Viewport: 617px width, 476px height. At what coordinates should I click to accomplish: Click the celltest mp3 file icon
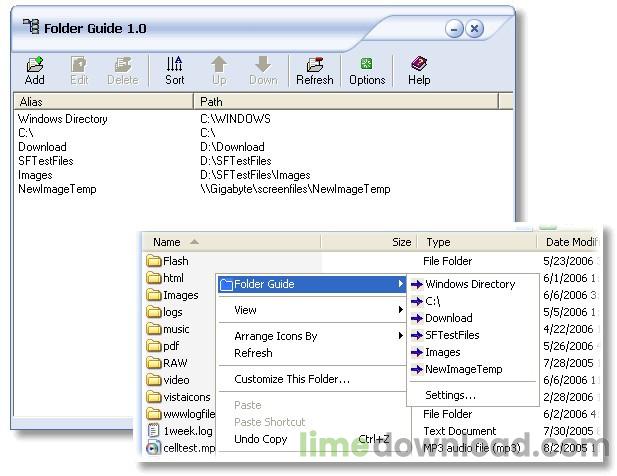(x=153, y=448)
